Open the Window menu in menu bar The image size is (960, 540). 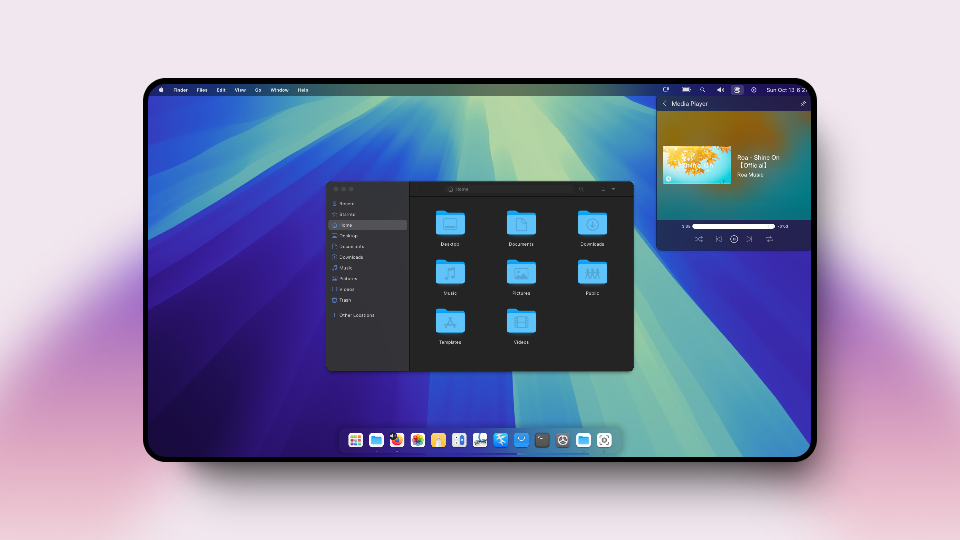click(x=280, y=90)
